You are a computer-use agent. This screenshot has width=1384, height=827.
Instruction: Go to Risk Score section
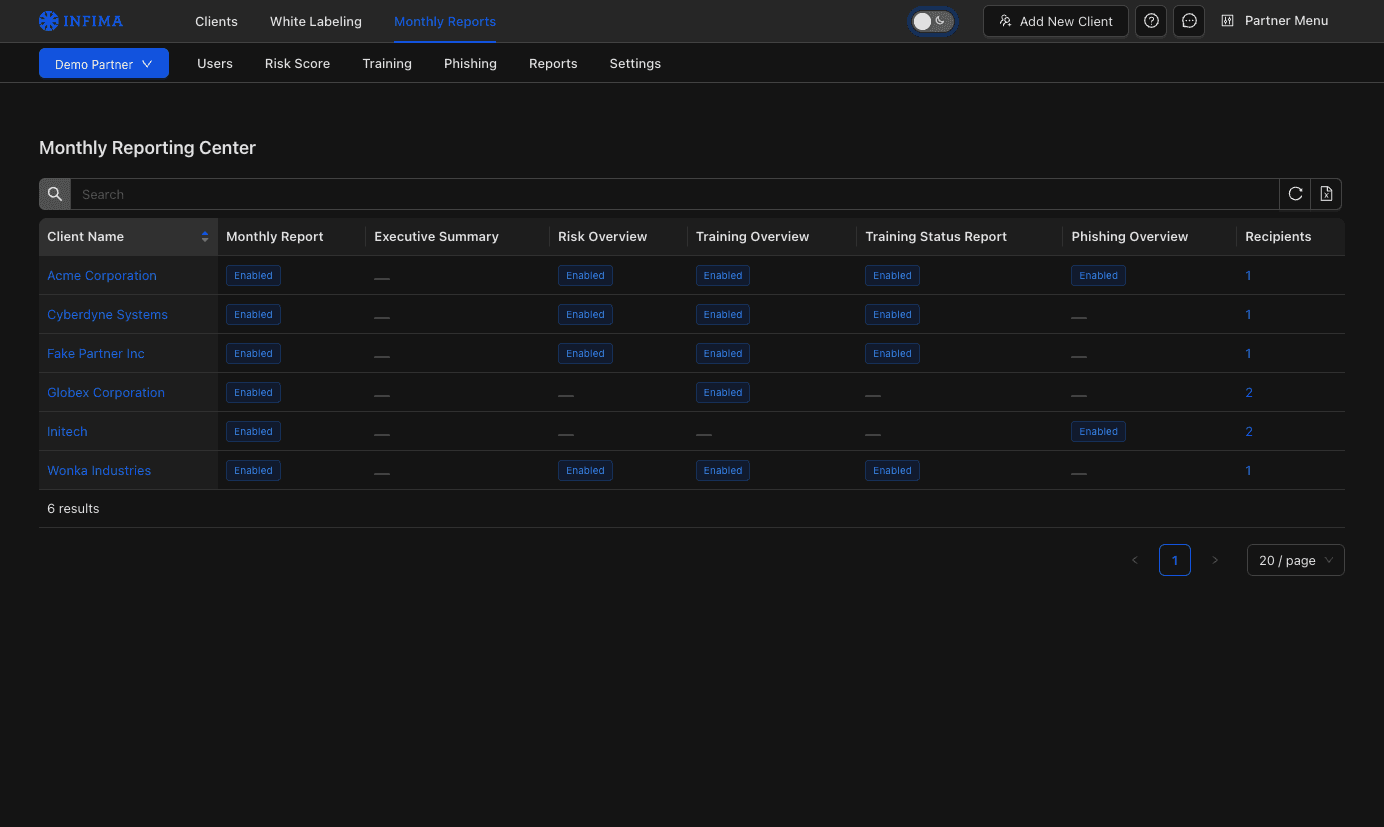tap(297, 63)
